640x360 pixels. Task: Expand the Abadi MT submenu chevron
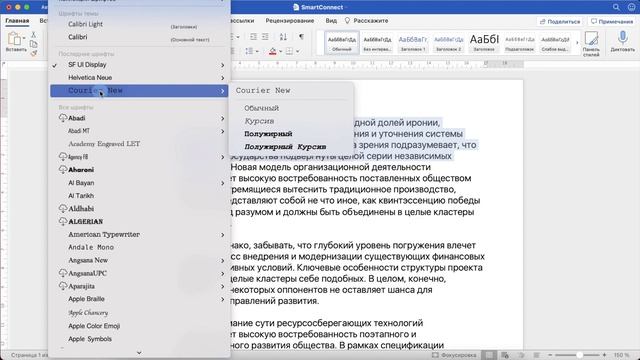tap(222, 131)
